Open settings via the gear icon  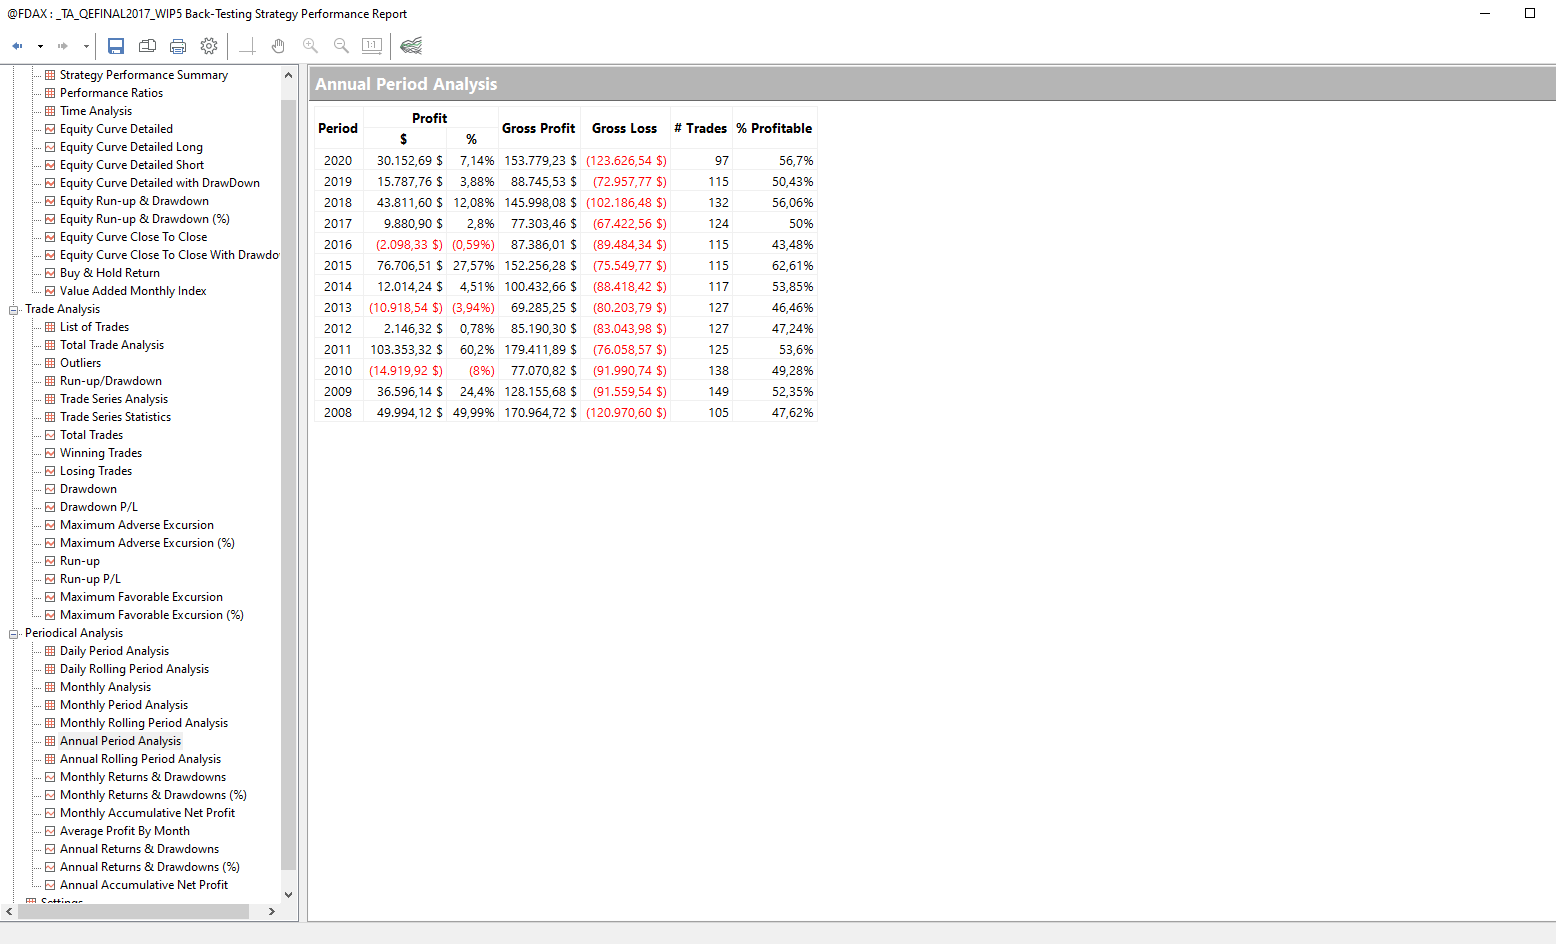(x=209, y=46)
